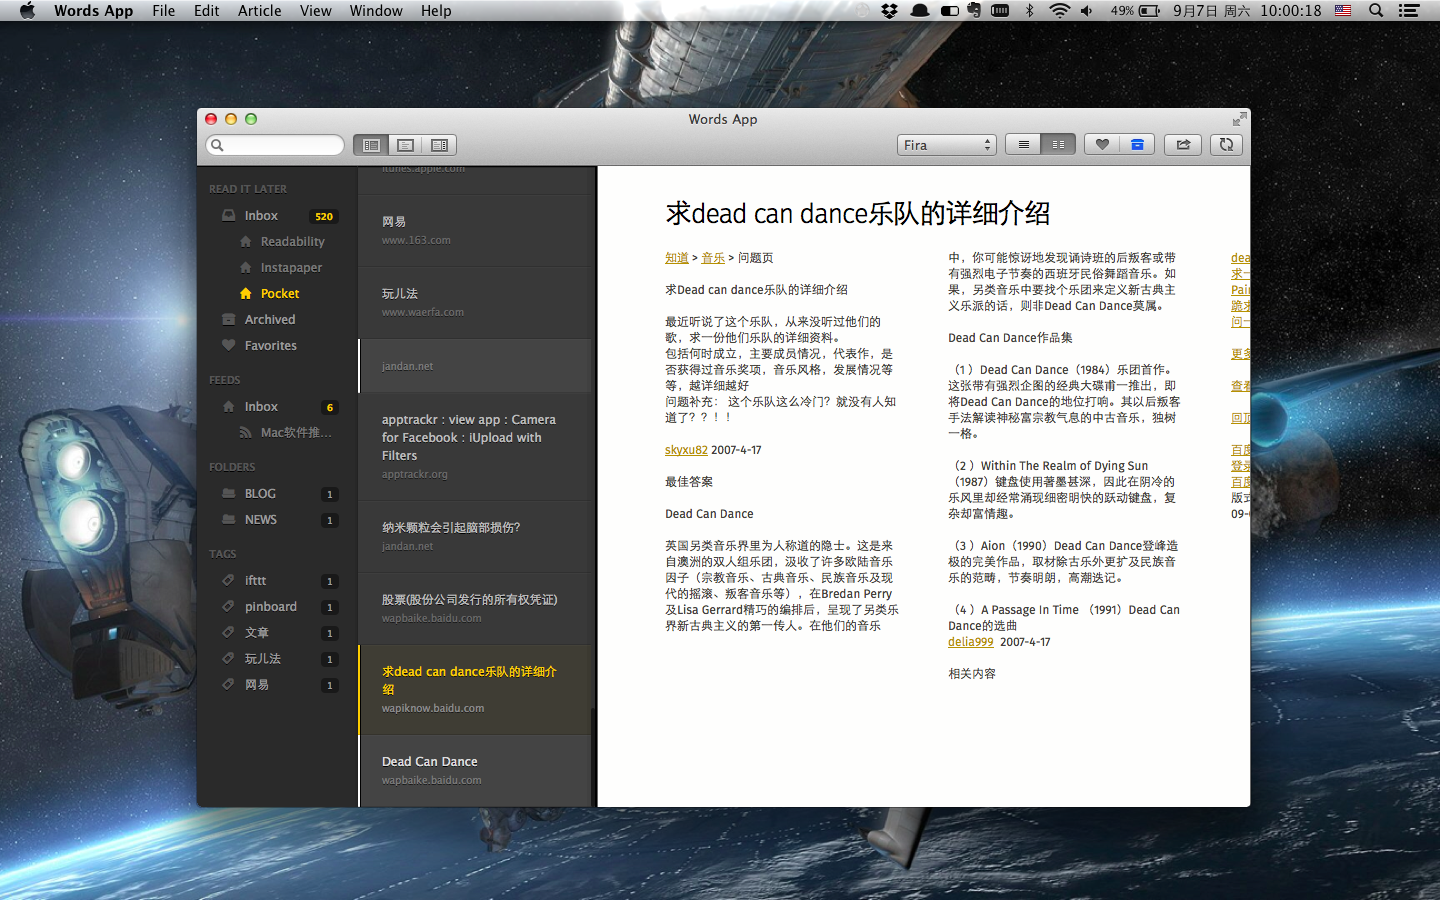Click the Inbox tray icon under Read It Later

tap(229, 216)
